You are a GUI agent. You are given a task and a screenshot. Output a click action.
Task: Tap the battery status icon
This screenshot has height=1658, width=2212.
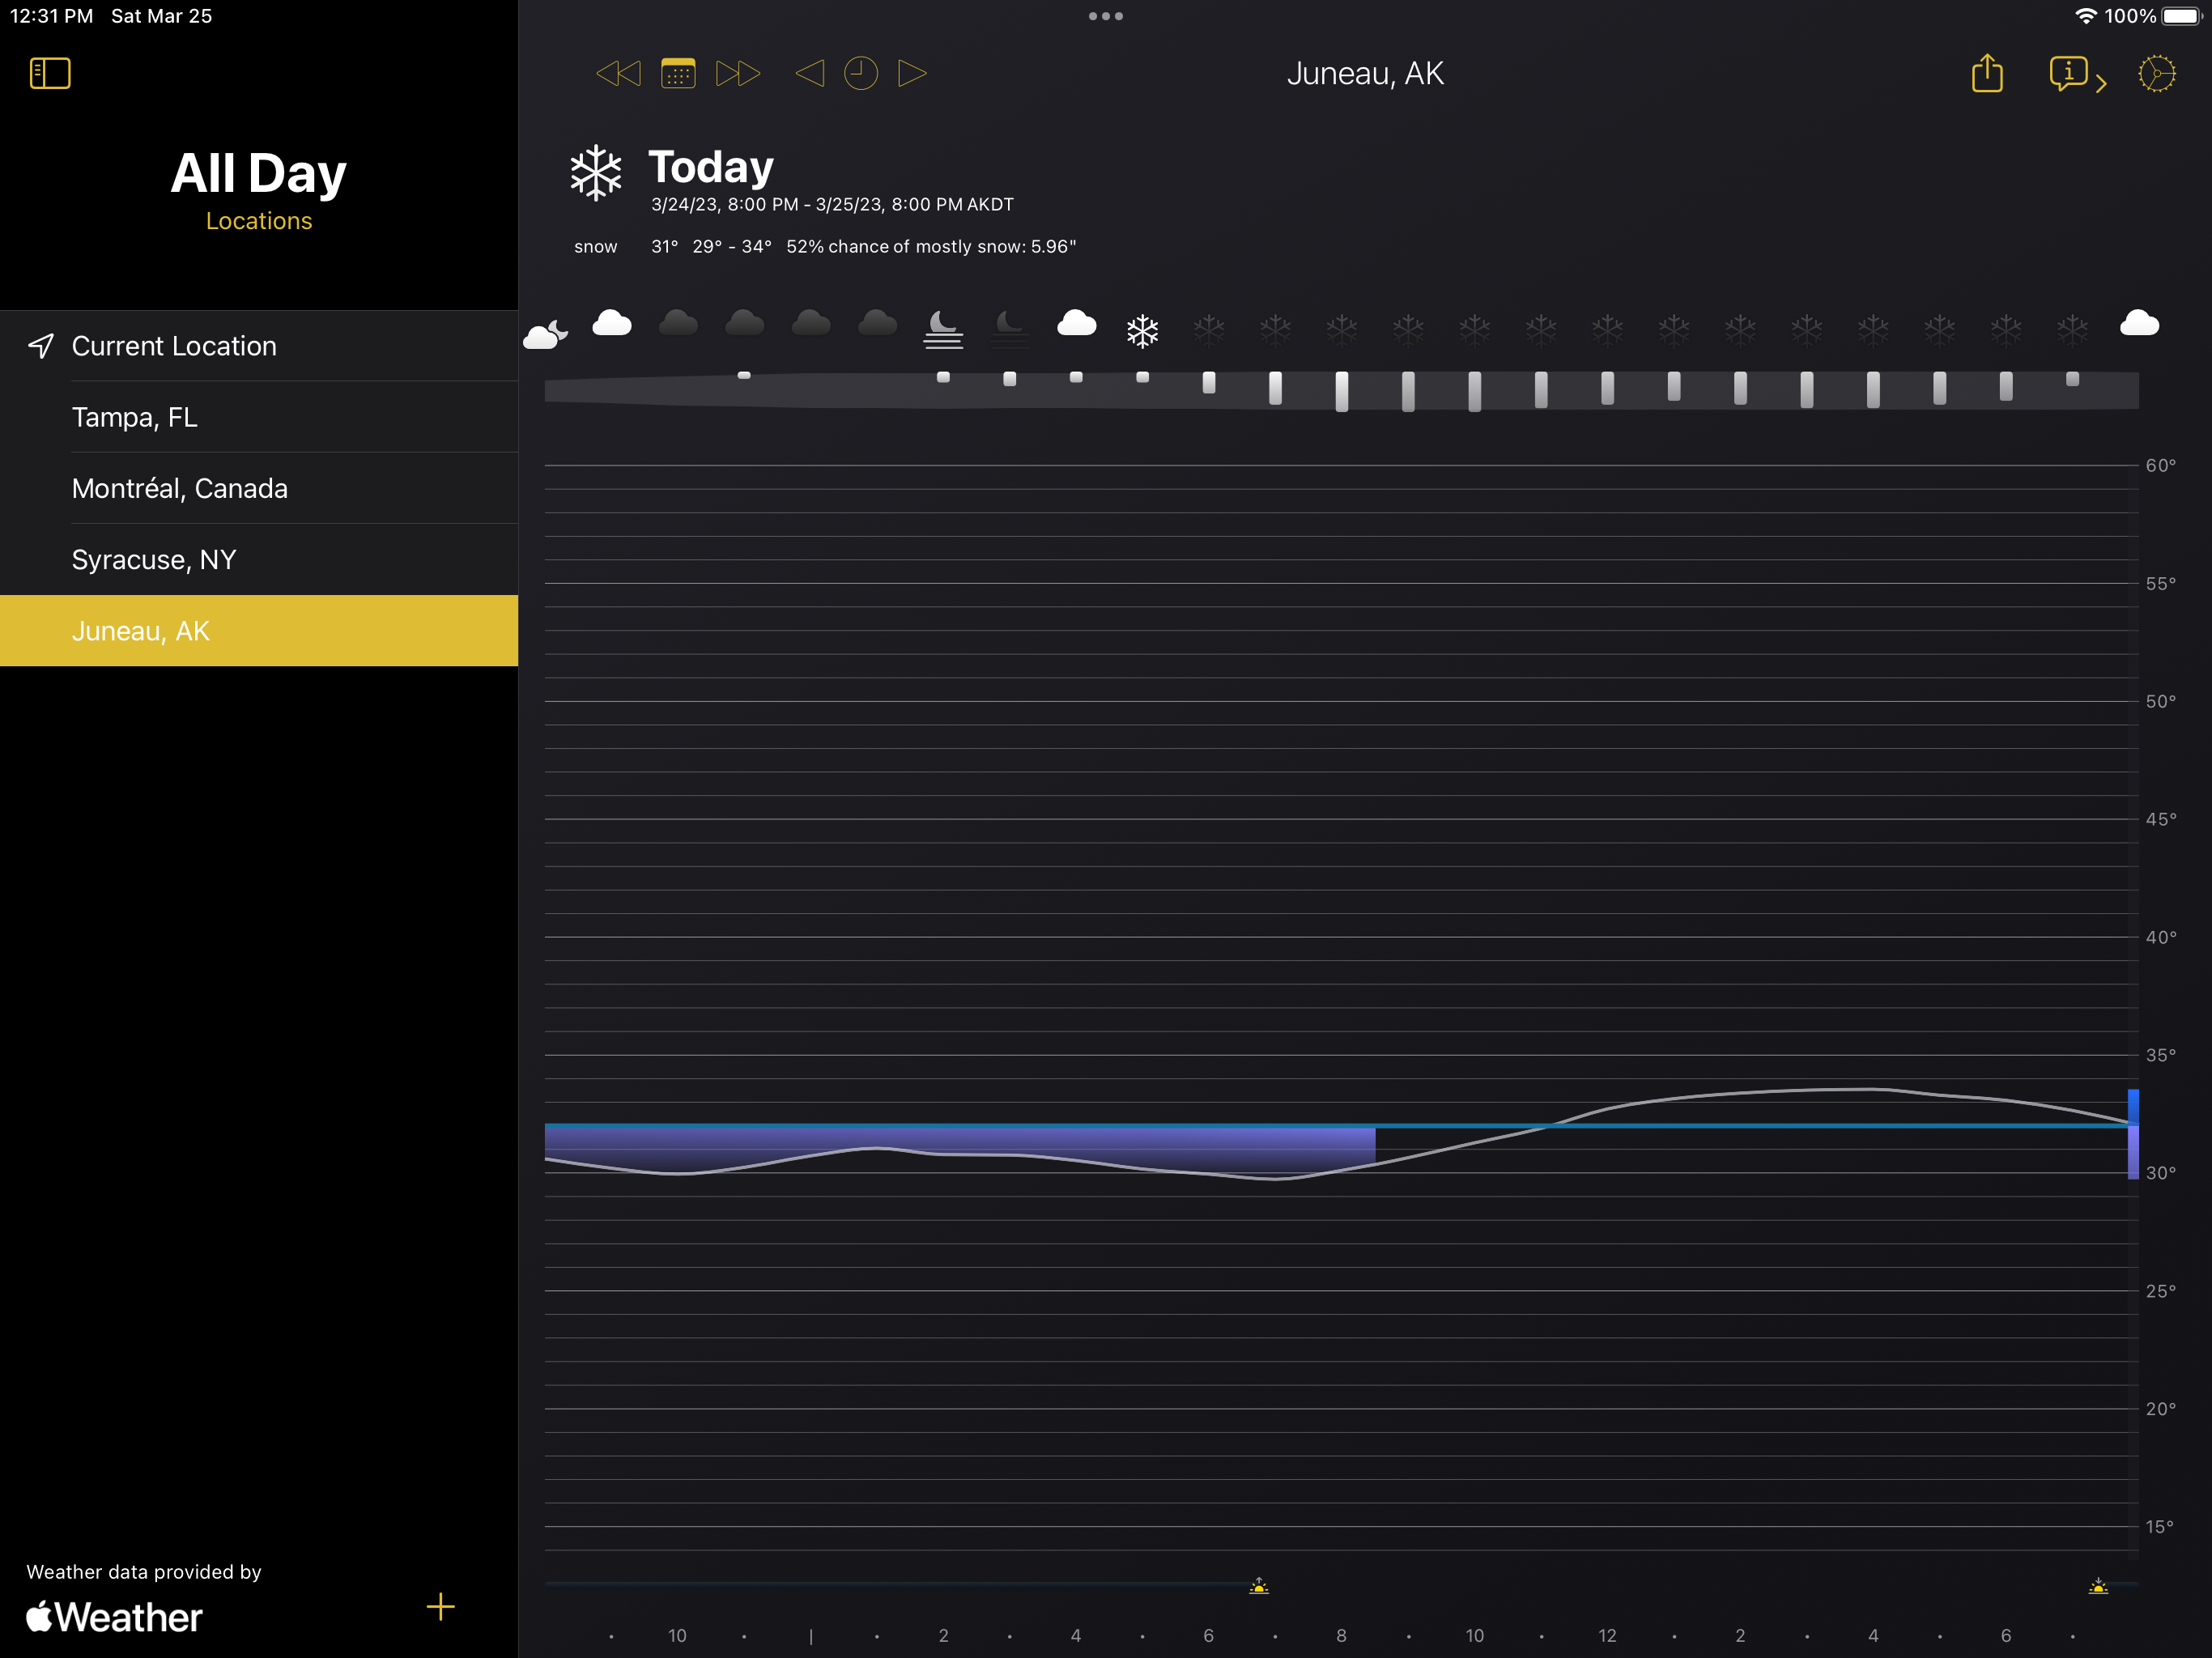pos(2182,16)
